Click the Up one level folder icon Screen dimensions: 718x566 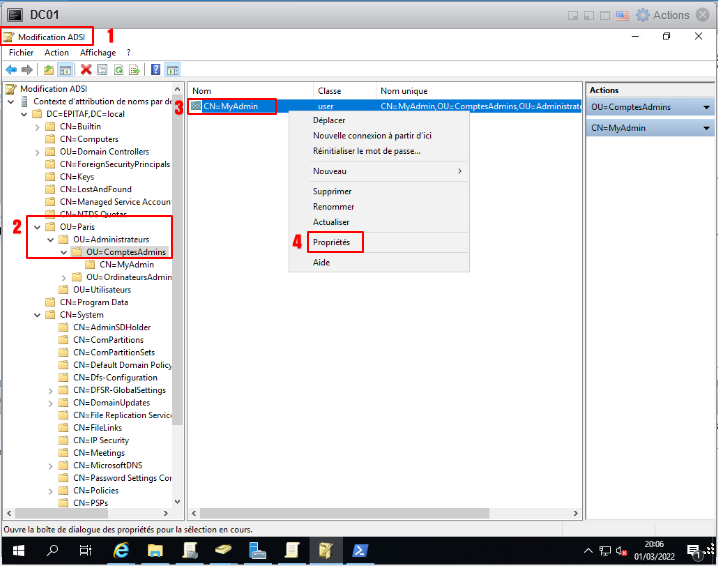coord(49,70)
